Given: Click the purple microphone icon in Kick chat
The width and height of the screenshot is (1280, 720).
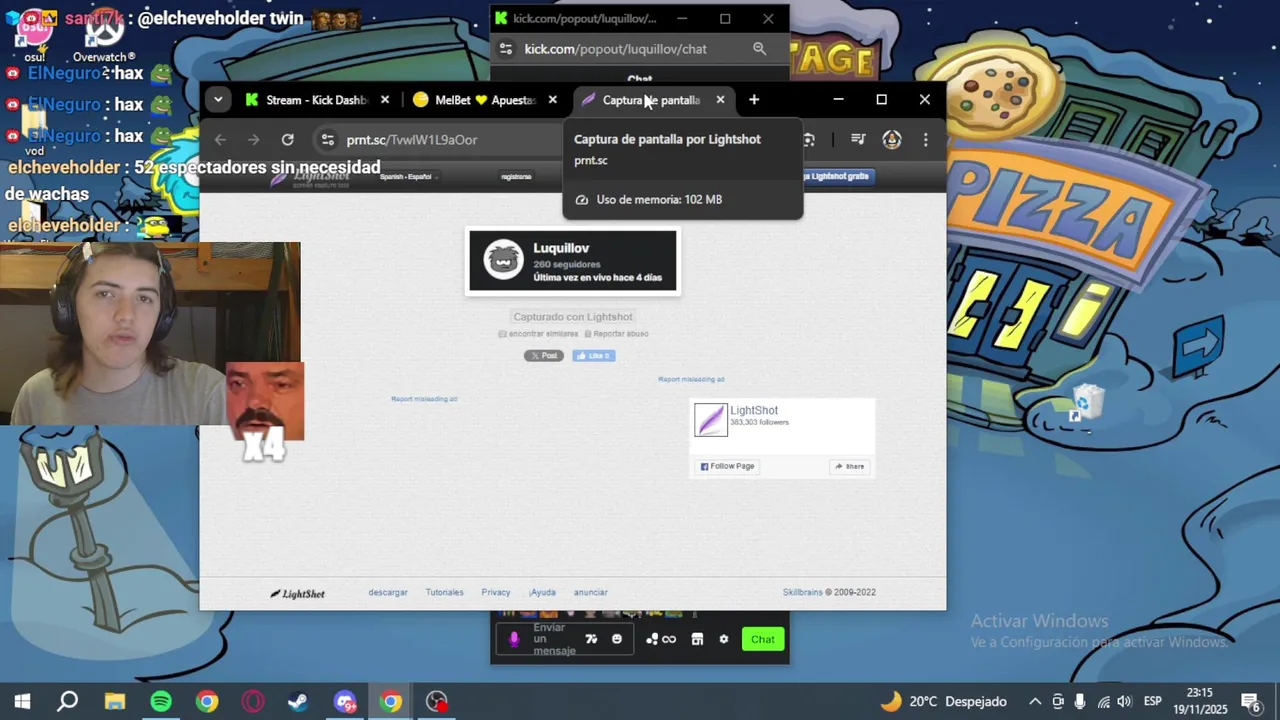Looking at the screenshot, I should tap(514, 639).
